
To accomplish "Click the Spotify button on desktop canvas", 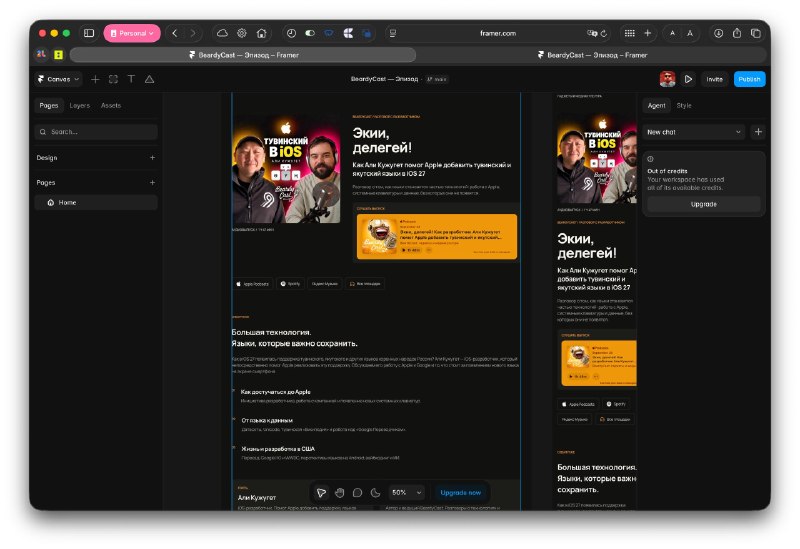I will pos(291,284).
